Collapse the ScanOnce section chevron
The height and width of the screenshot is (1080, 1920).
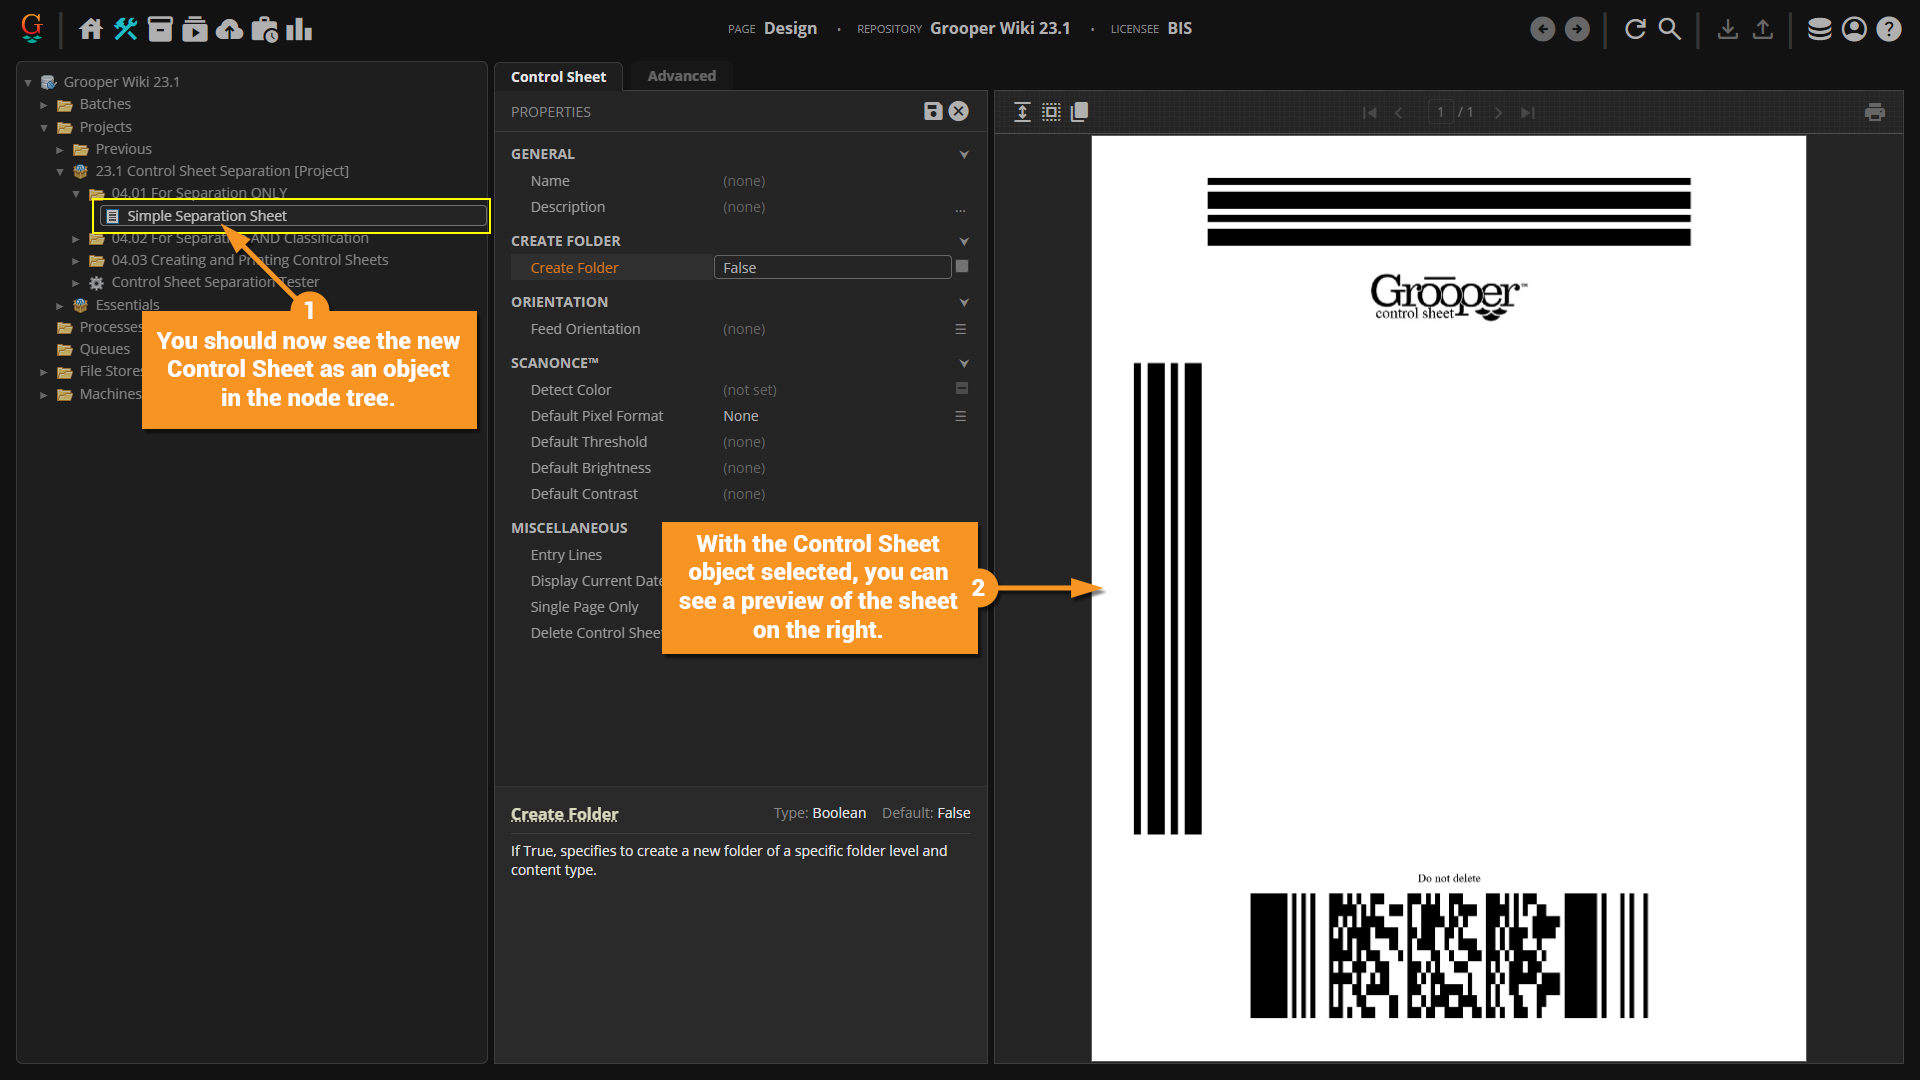[x=964, y=363]
